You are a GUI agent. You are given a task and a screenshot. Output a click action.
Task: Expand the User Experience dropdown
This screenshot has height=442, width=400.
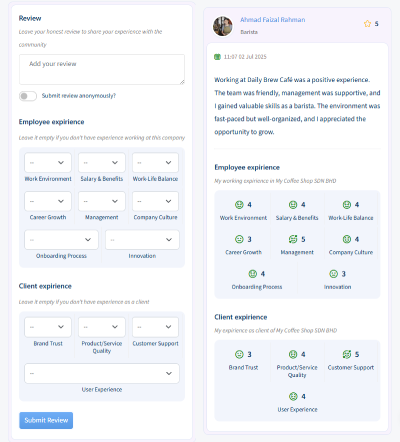[x=102, y=373]
